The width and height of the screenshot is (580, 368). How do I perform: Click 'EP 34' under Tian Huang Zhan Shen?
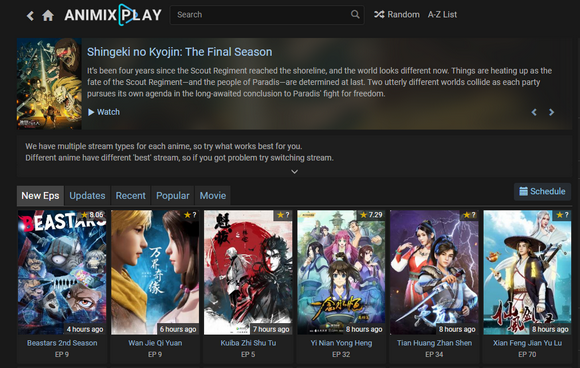434,354
